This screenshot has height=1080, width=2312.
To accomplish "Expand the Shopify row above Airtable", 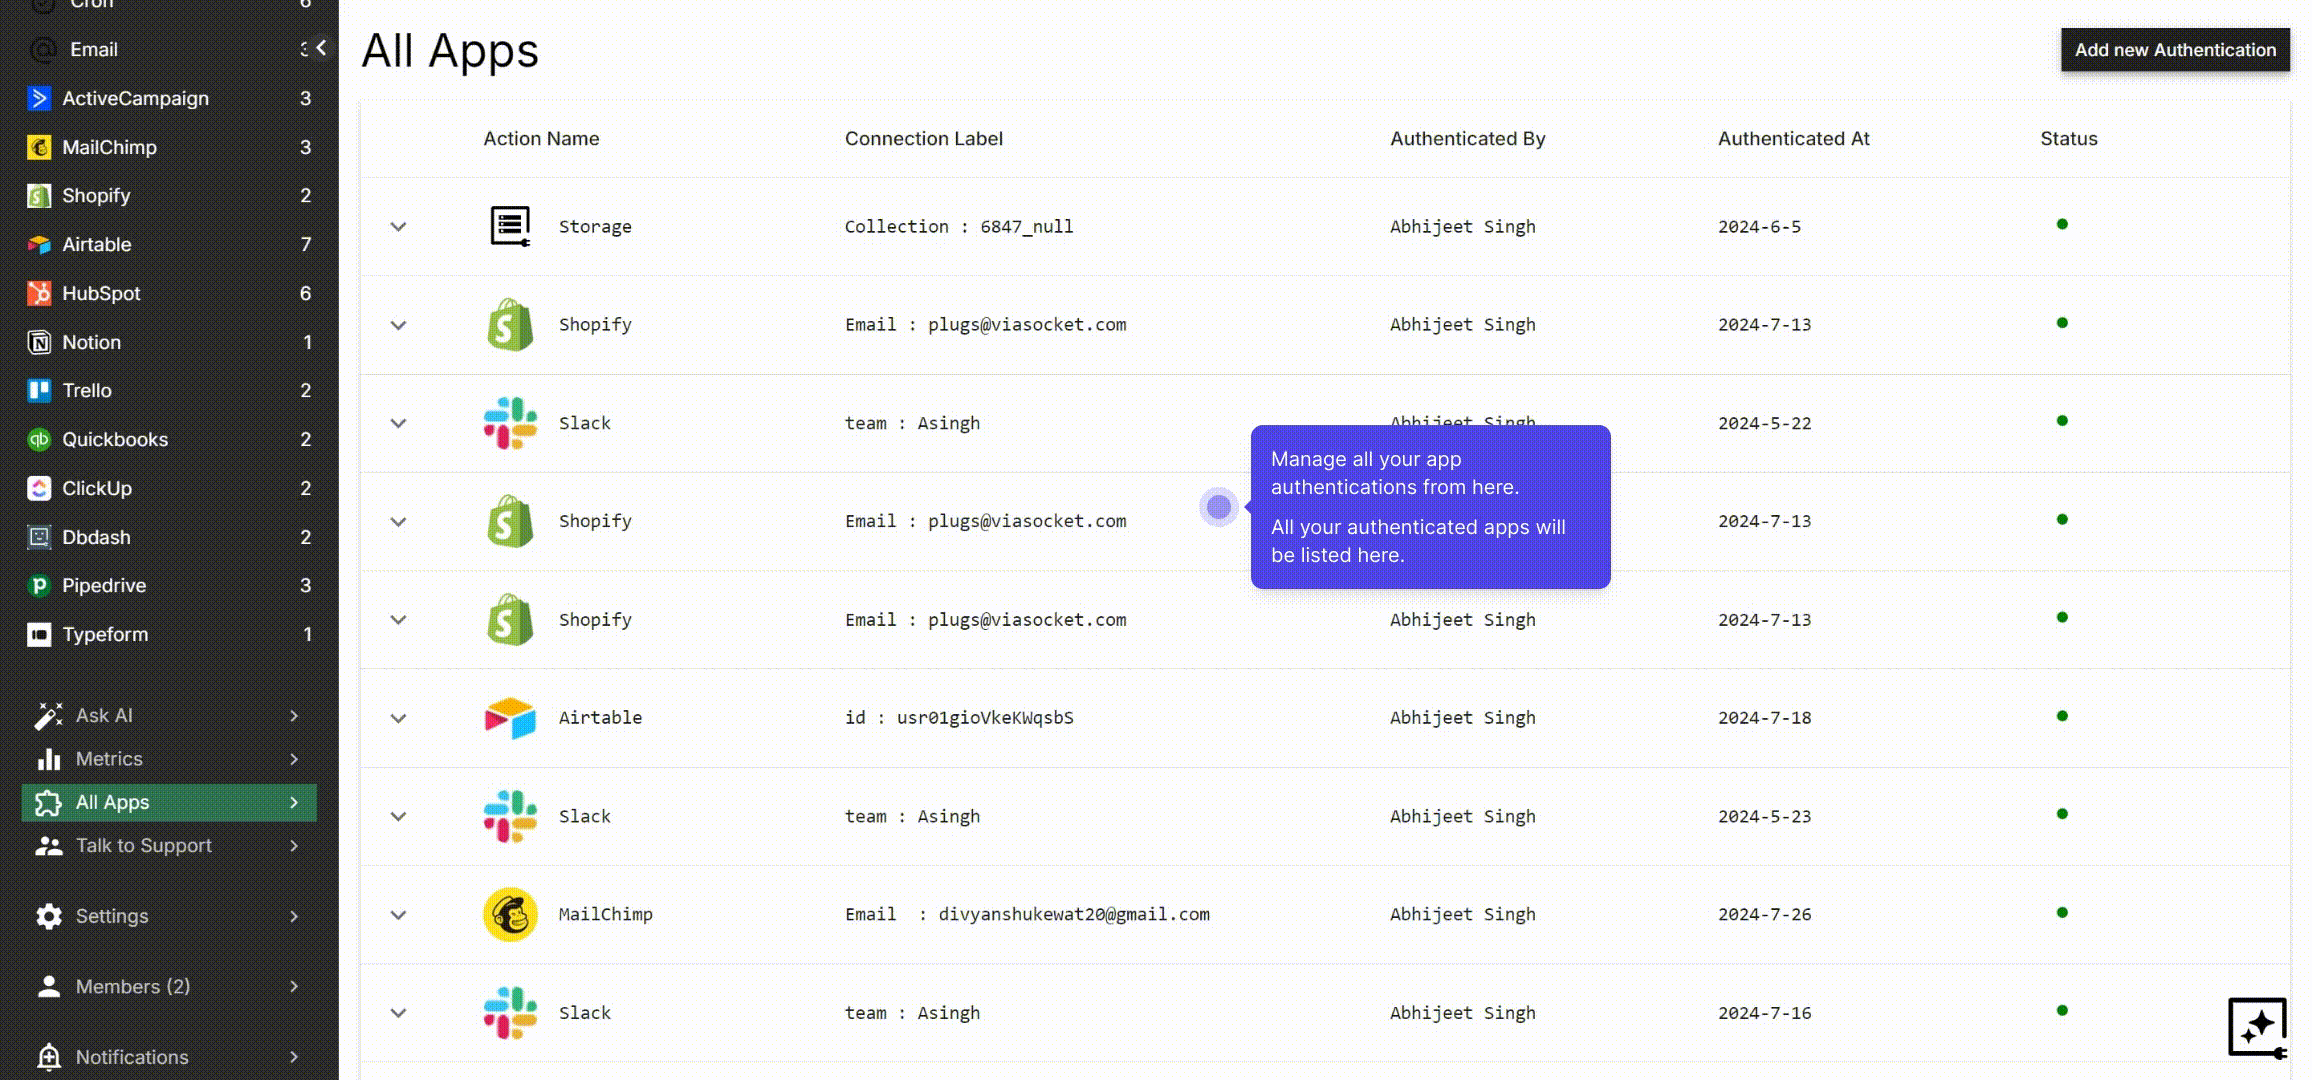I will coord(398,620).
